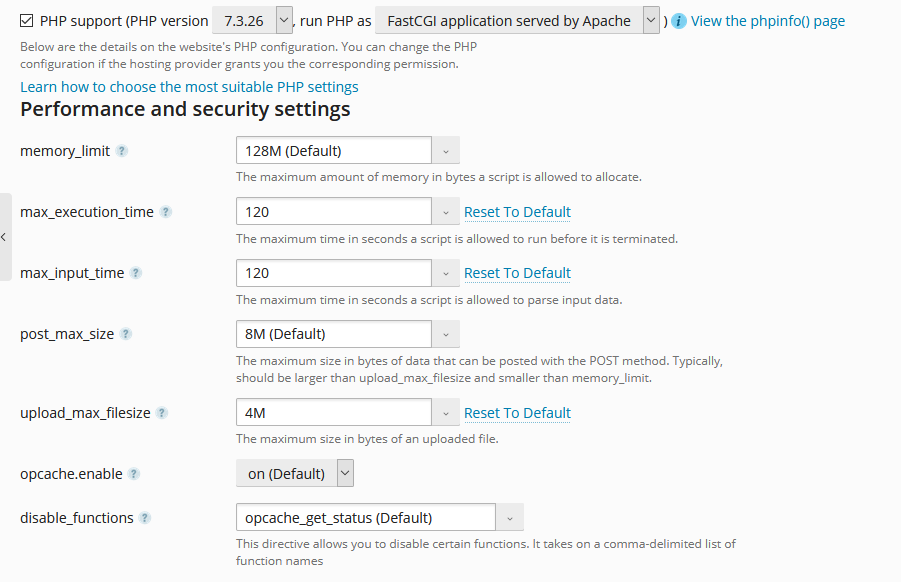
Task: Click help icon next to max_input_time
Action: coord(136,273)
